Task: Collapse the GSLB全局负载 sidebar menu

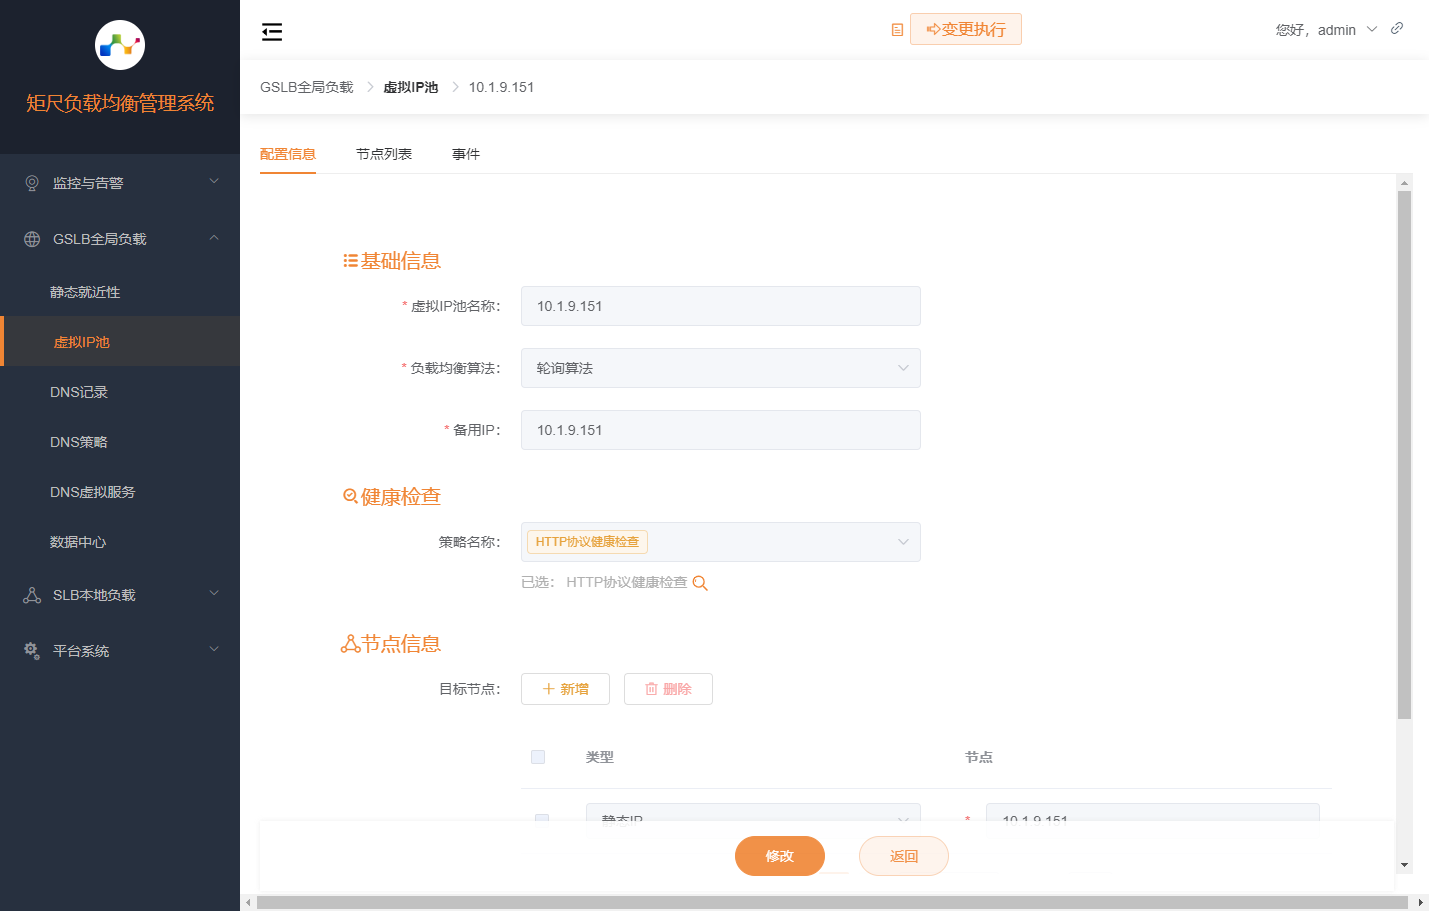Action: pyautogui.click(x=120, y=239)
